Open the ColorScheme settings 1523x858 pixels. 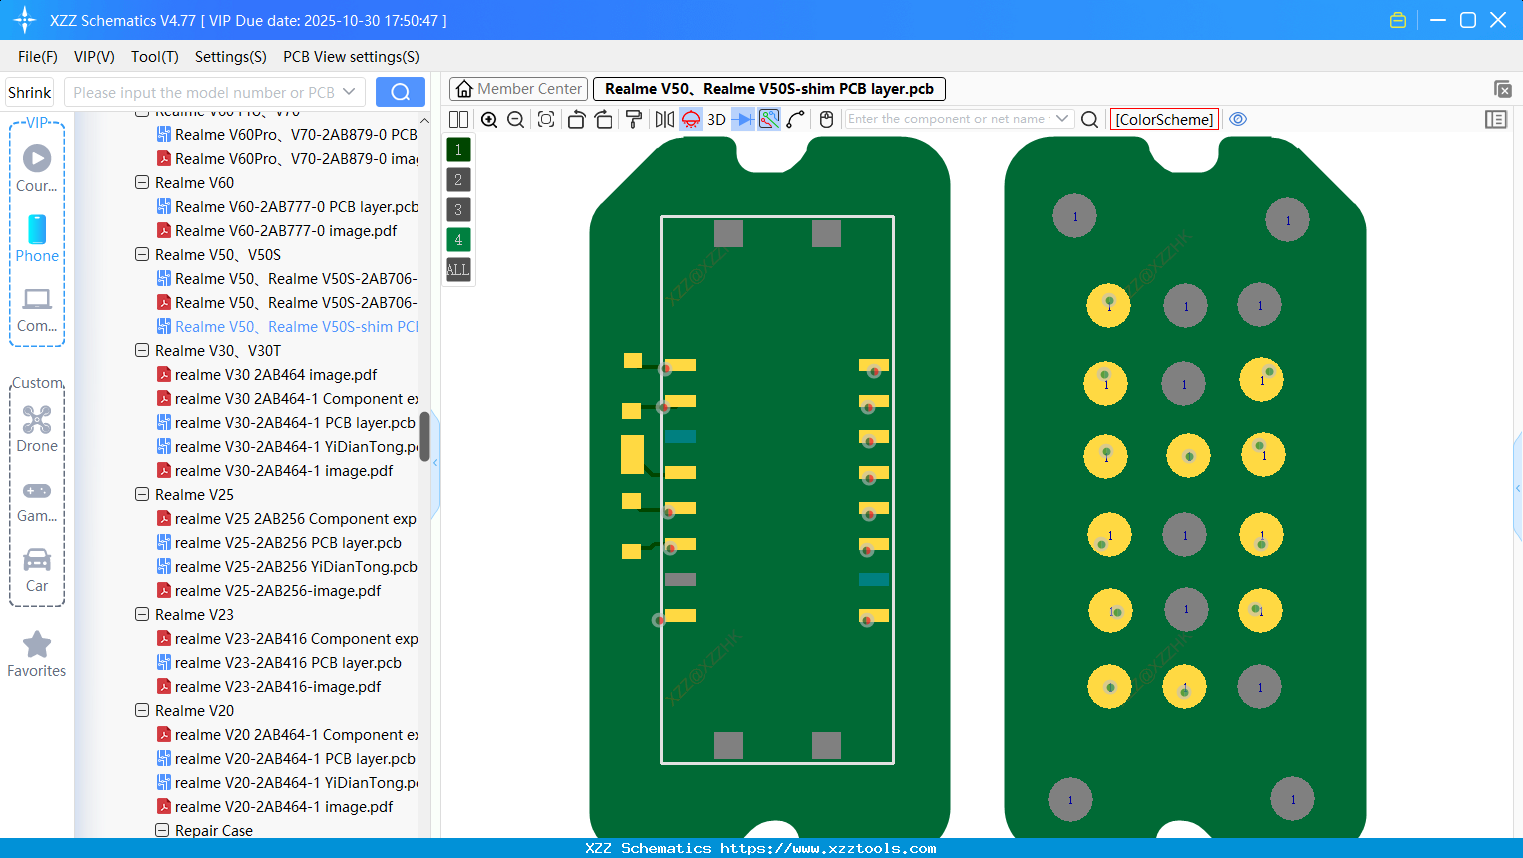pyautogui.click(x=1164, y=120)
